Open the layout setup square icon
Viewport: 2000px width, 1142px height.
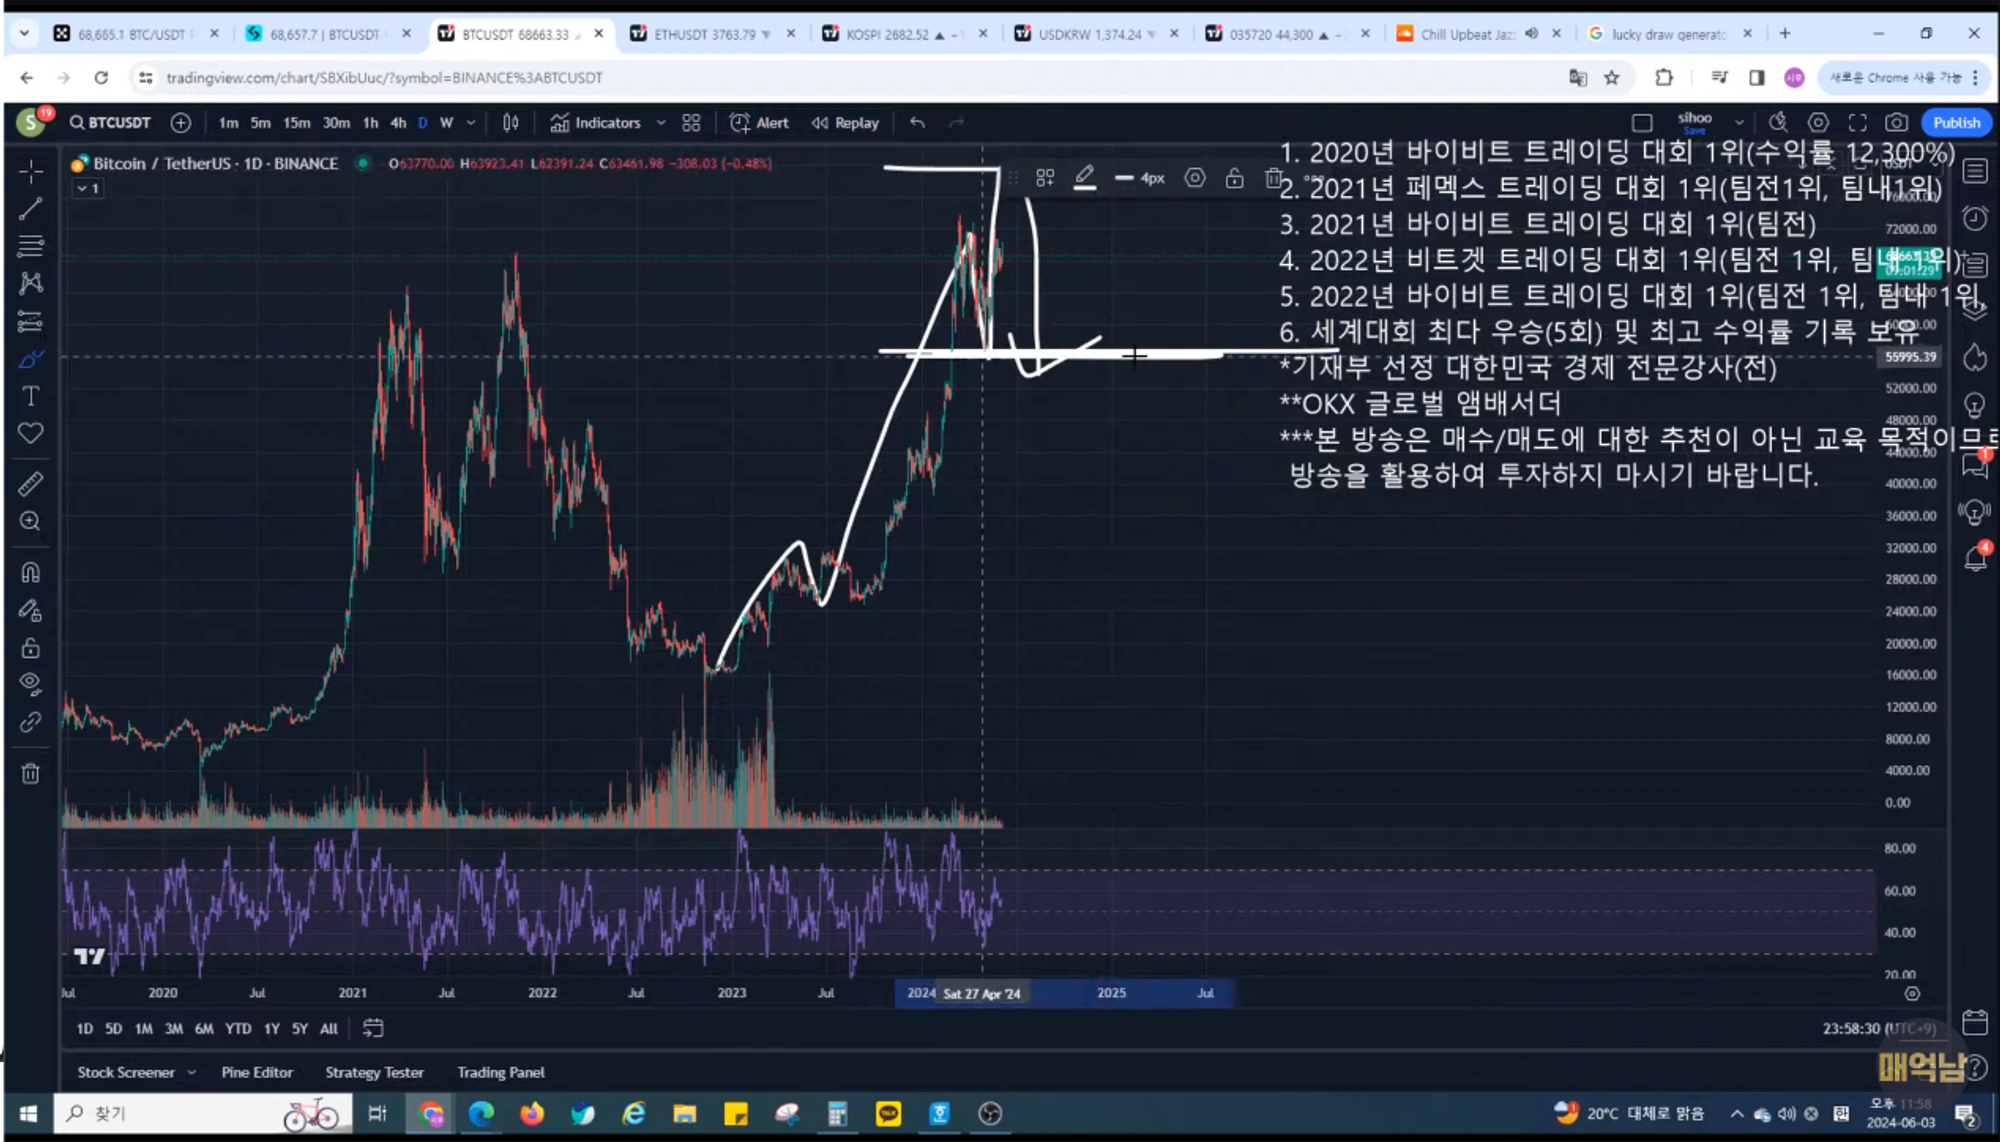(1642, 122)
